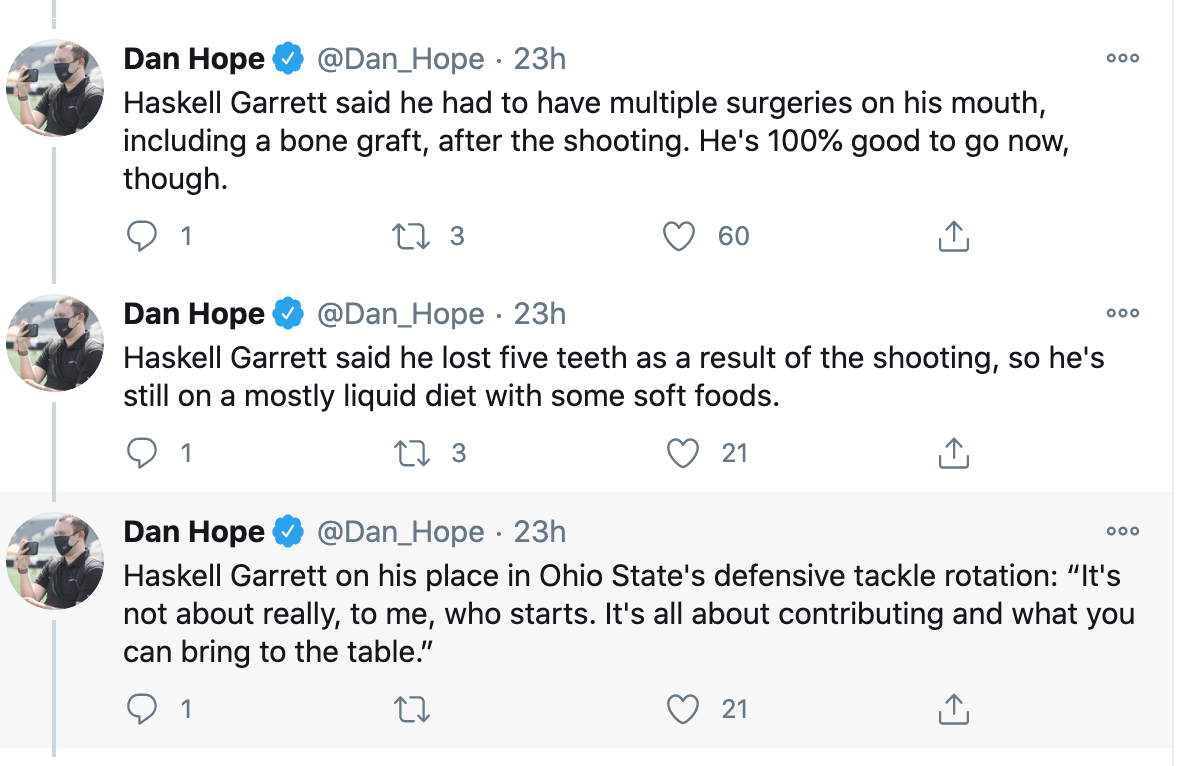1178x766 pixels.
Task: Share the bone graft surgeries tweet
Action: [x=954, y=236]
